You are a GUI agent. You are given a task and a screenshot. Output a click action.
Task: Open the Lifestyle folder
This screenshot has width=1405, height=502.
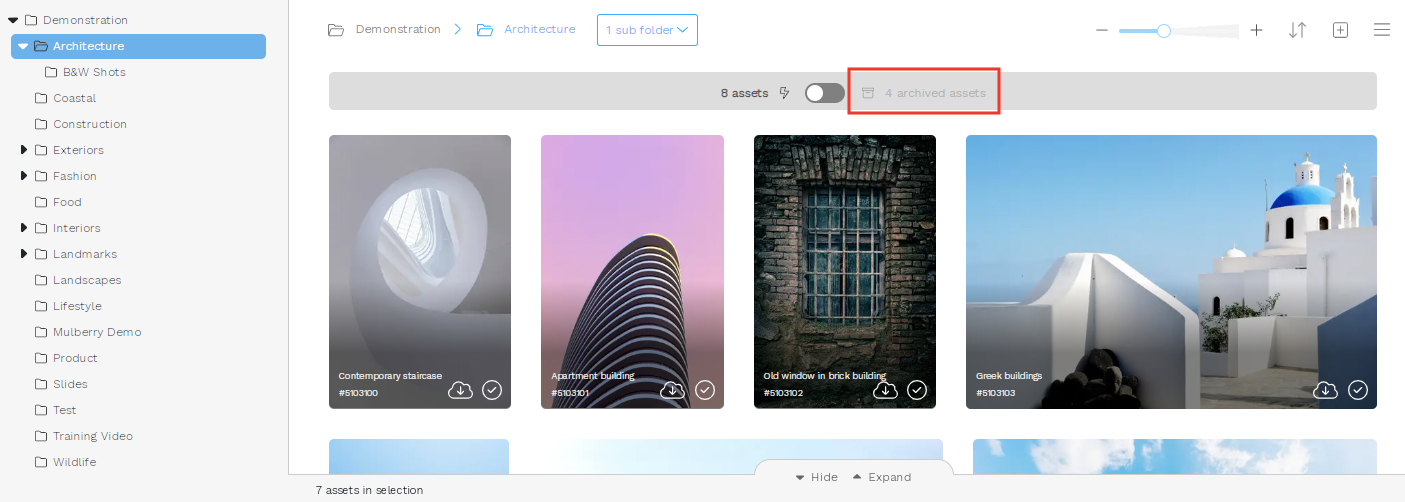point(77,306)
